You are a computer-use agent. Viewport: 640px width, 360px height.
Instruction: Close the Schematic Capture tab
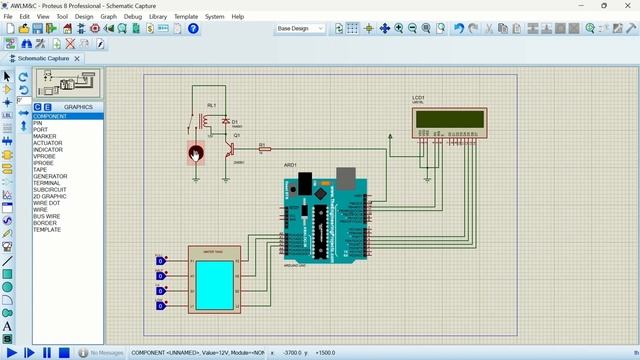point(77,58)
